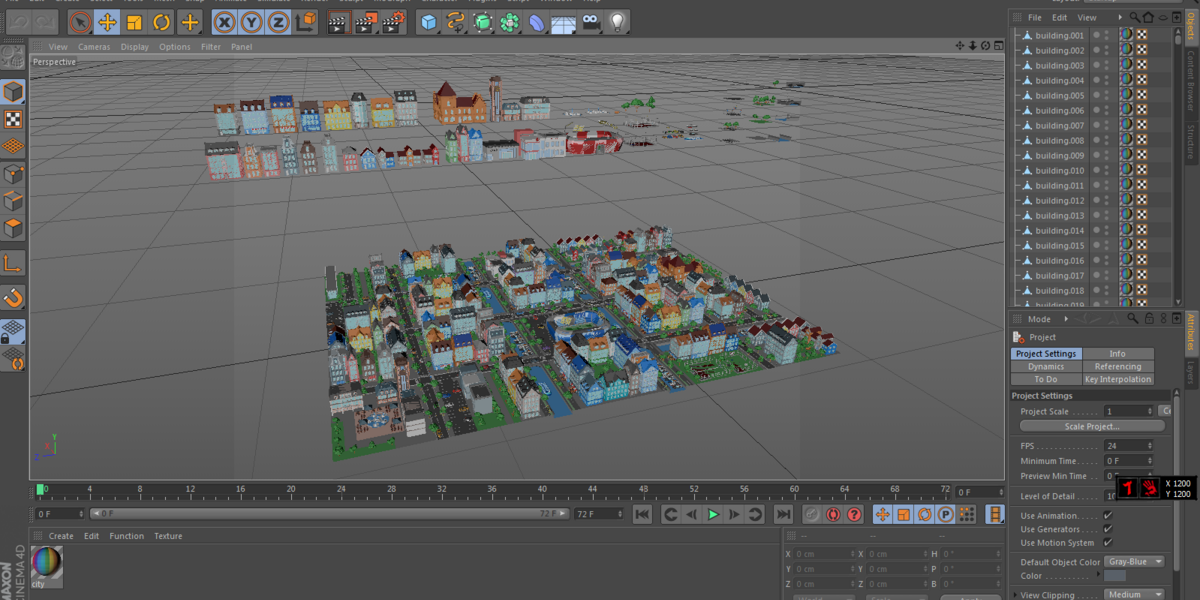1200x600 pixels.
Task: Add a Cube primitive object
Action: coord(429,21)
